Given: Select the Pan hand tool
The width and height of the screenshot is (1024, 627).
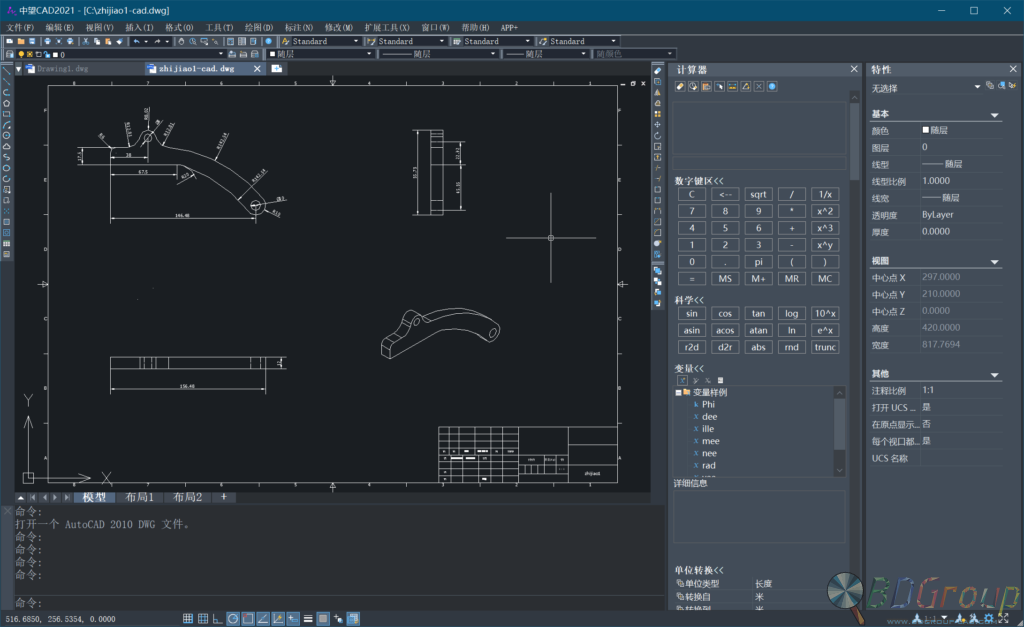Looking at the screenshot, I should (x=182, y=41).
